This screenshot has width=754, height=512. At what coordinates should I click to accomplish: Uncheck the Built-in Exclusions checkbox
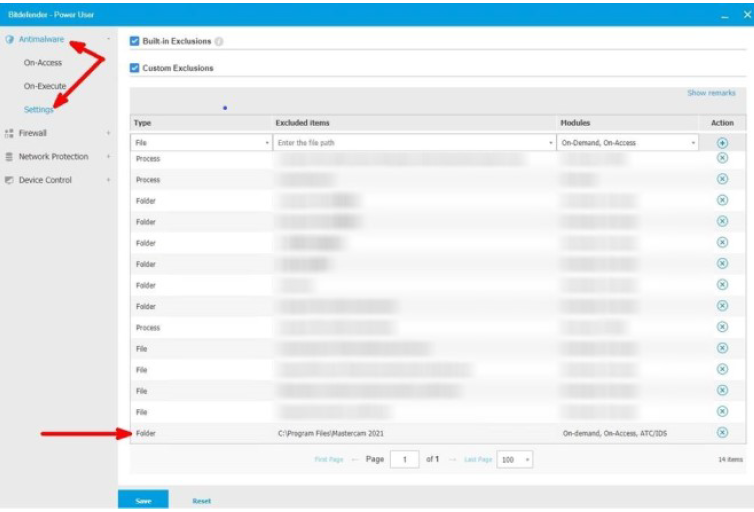pyautogui.click(x=135, y=41)
